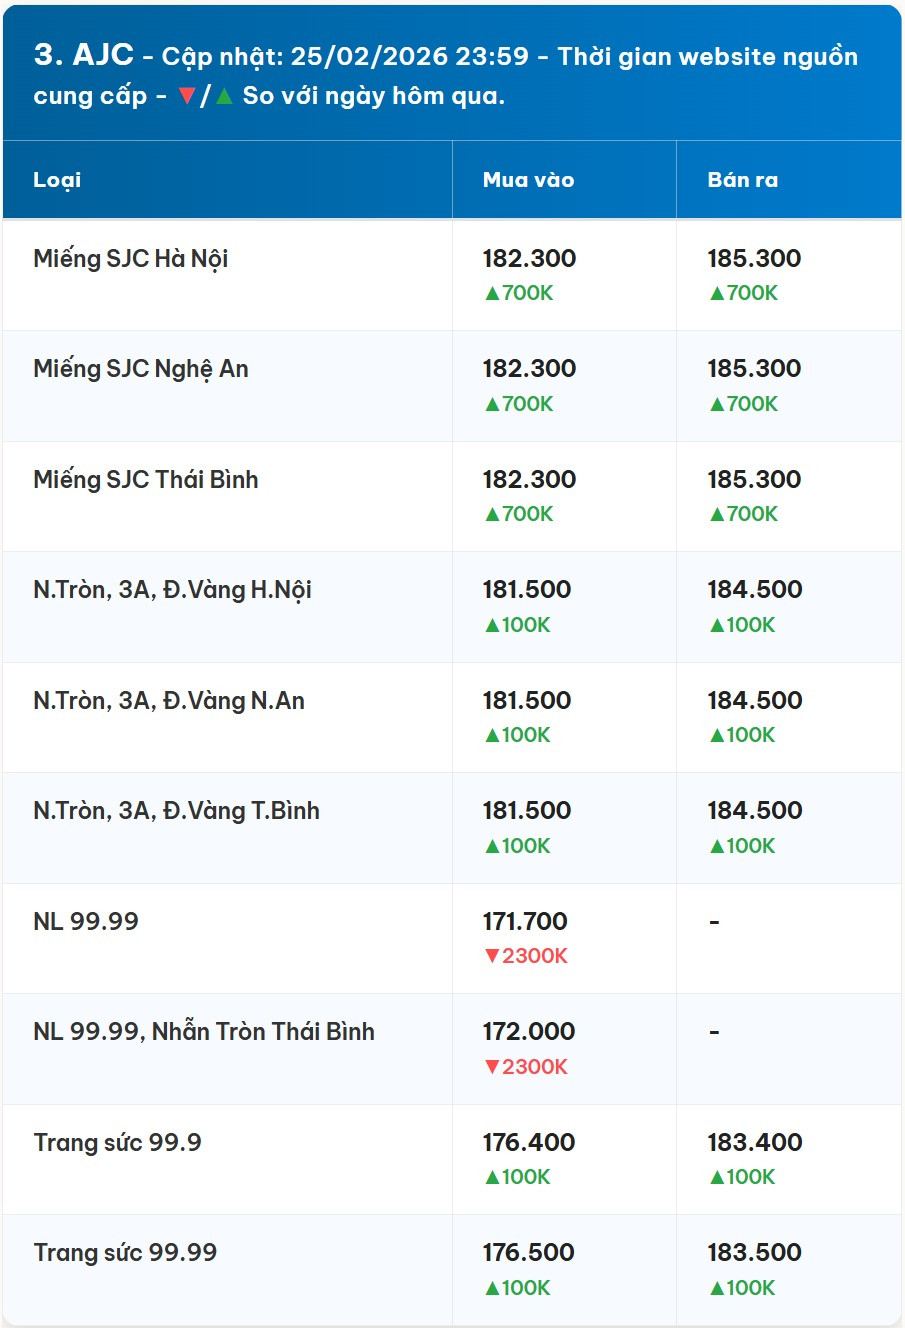Click 'Miếng SJC Hà Nội' row label
Screen dimensions: 905x1328
pyautogui.click(x=130, y=259)
